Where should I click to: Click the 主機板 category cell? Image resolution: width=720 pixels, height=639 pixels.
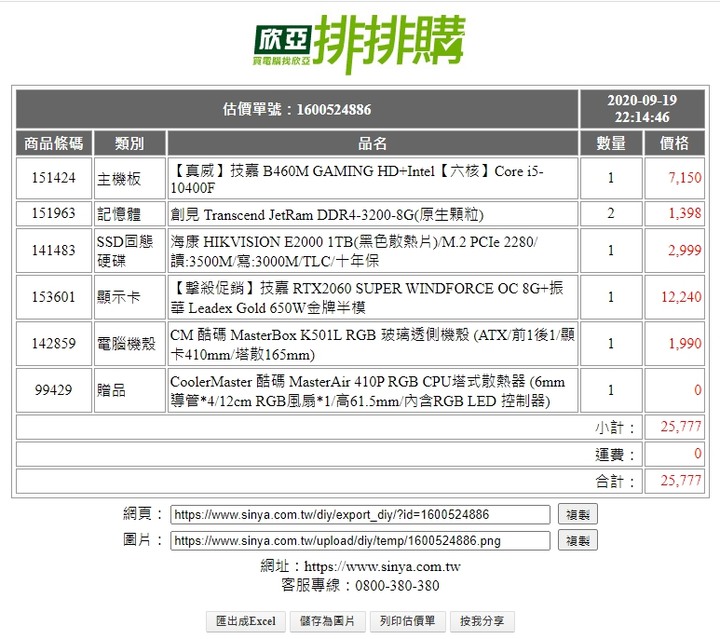[129, 178]
